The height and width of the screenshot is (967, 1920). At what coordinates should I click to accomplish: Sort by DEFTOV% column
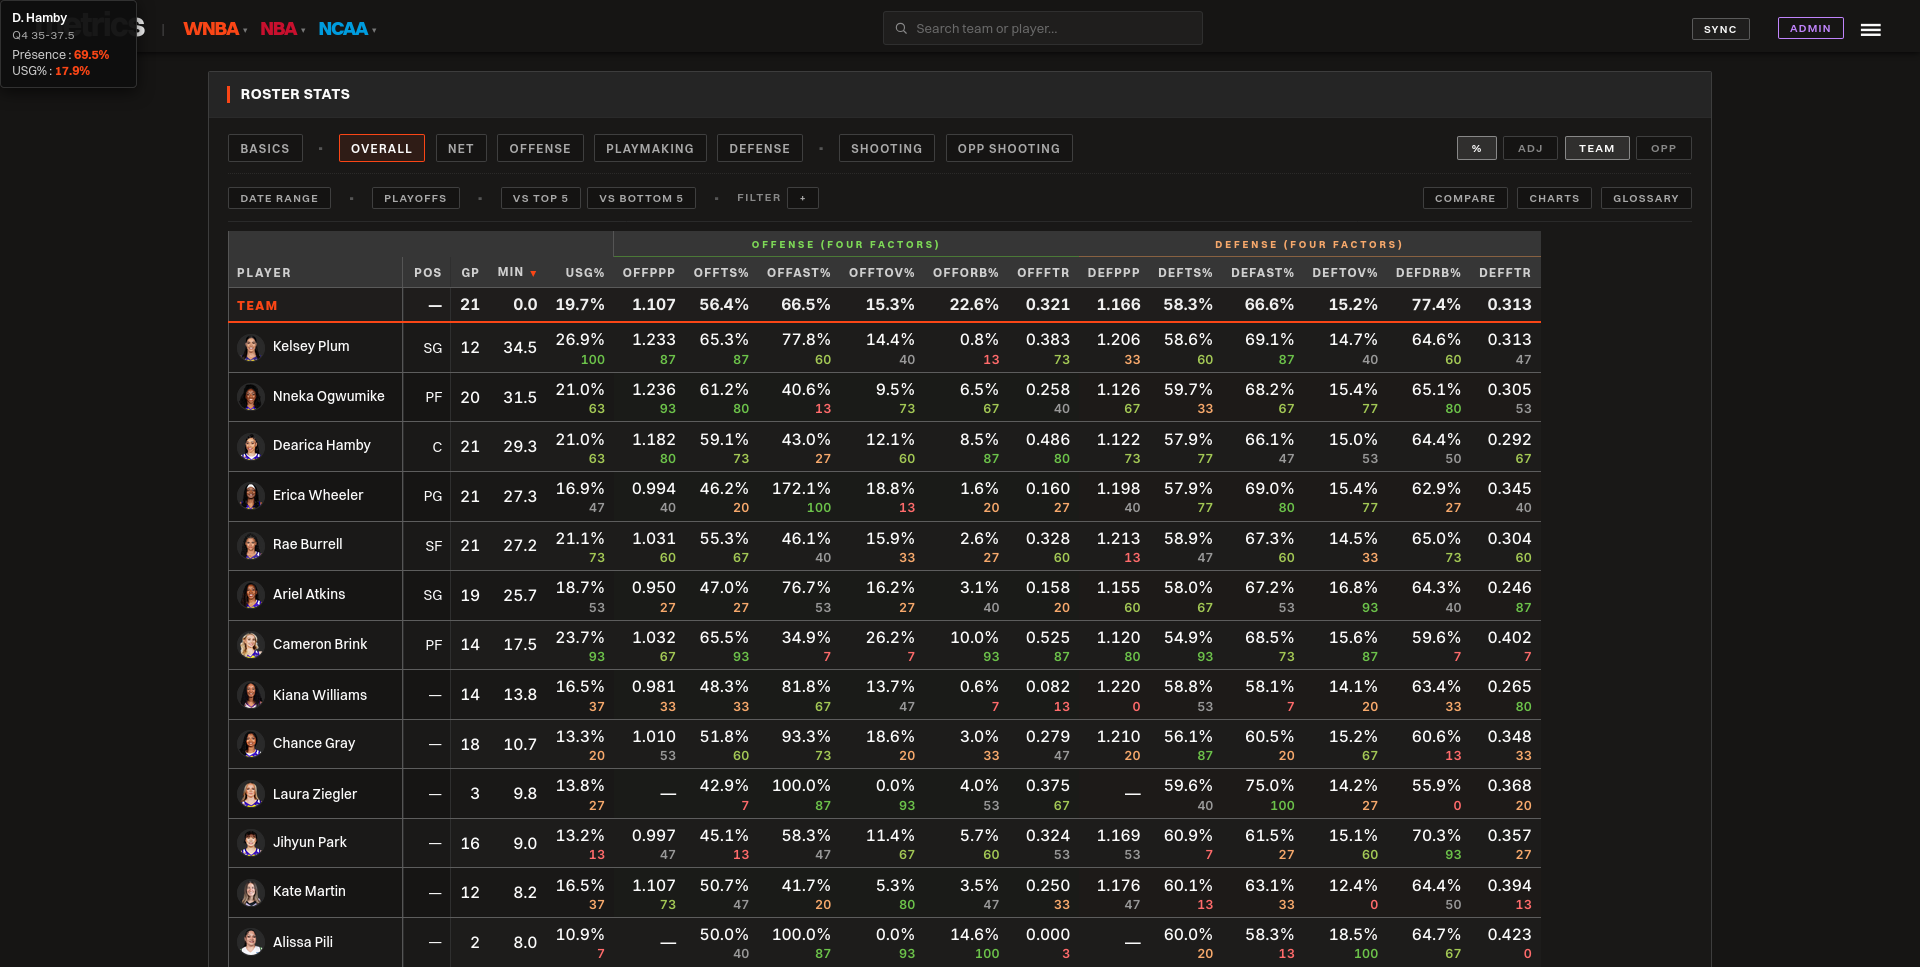point(1345,273)
